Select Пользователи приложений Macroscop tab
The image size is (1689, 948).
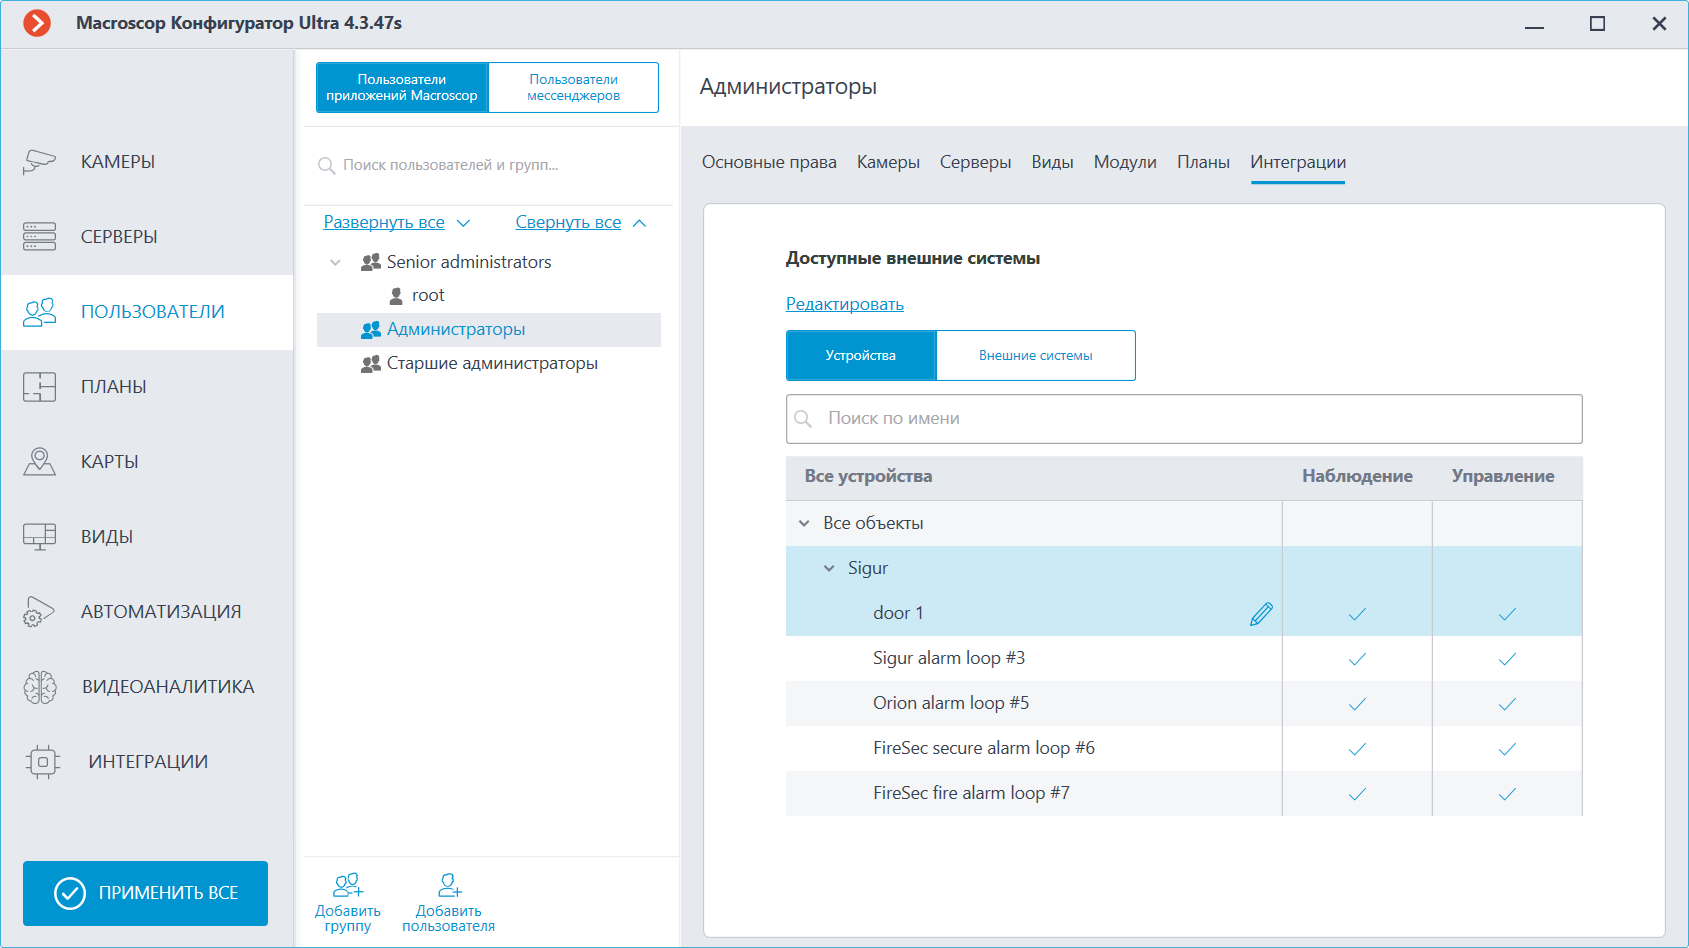402,88
